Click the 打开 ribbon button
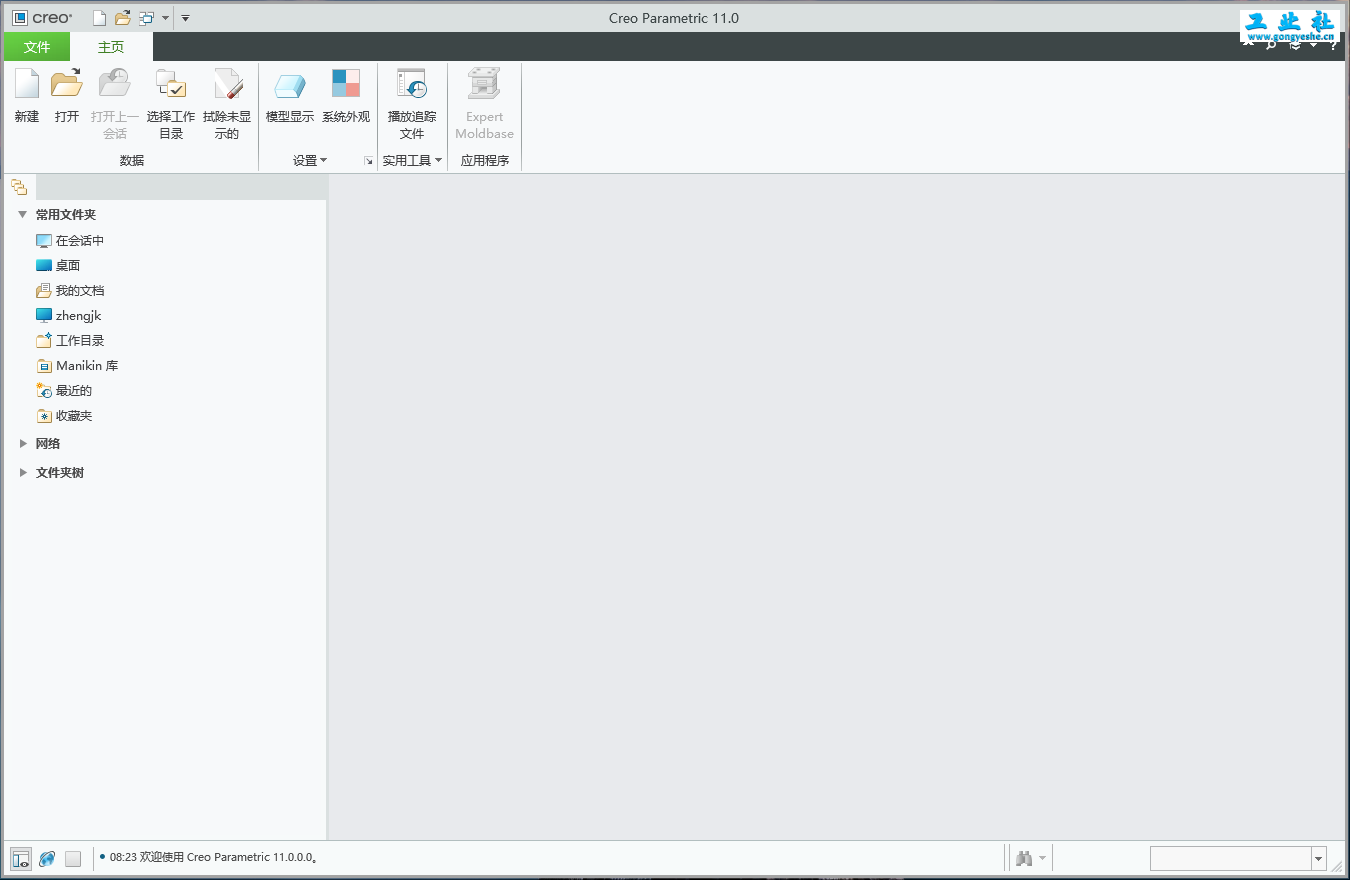The width and height of the screenshot is (1350, 880). (x=67, y=97)
